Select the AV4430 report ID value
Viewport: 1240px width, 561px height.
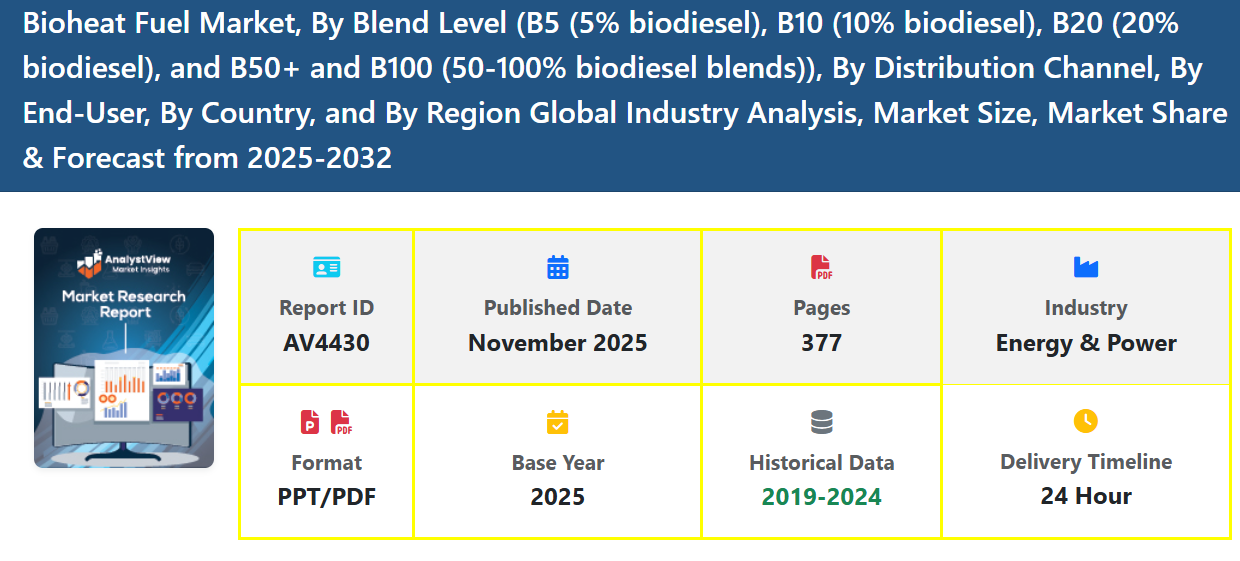(x=326, y=343)
